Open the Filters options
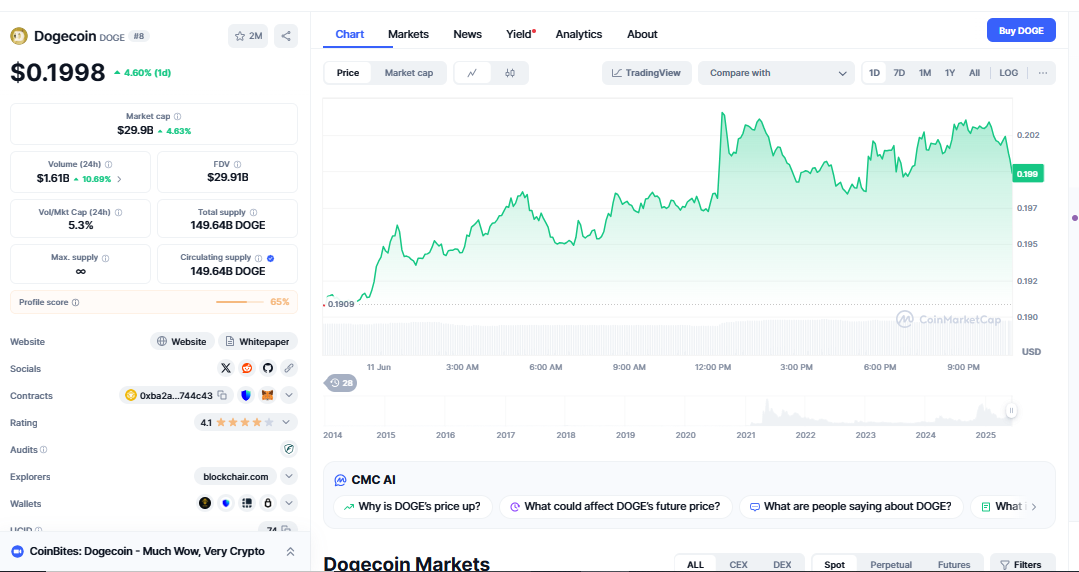 [1021, 564]
